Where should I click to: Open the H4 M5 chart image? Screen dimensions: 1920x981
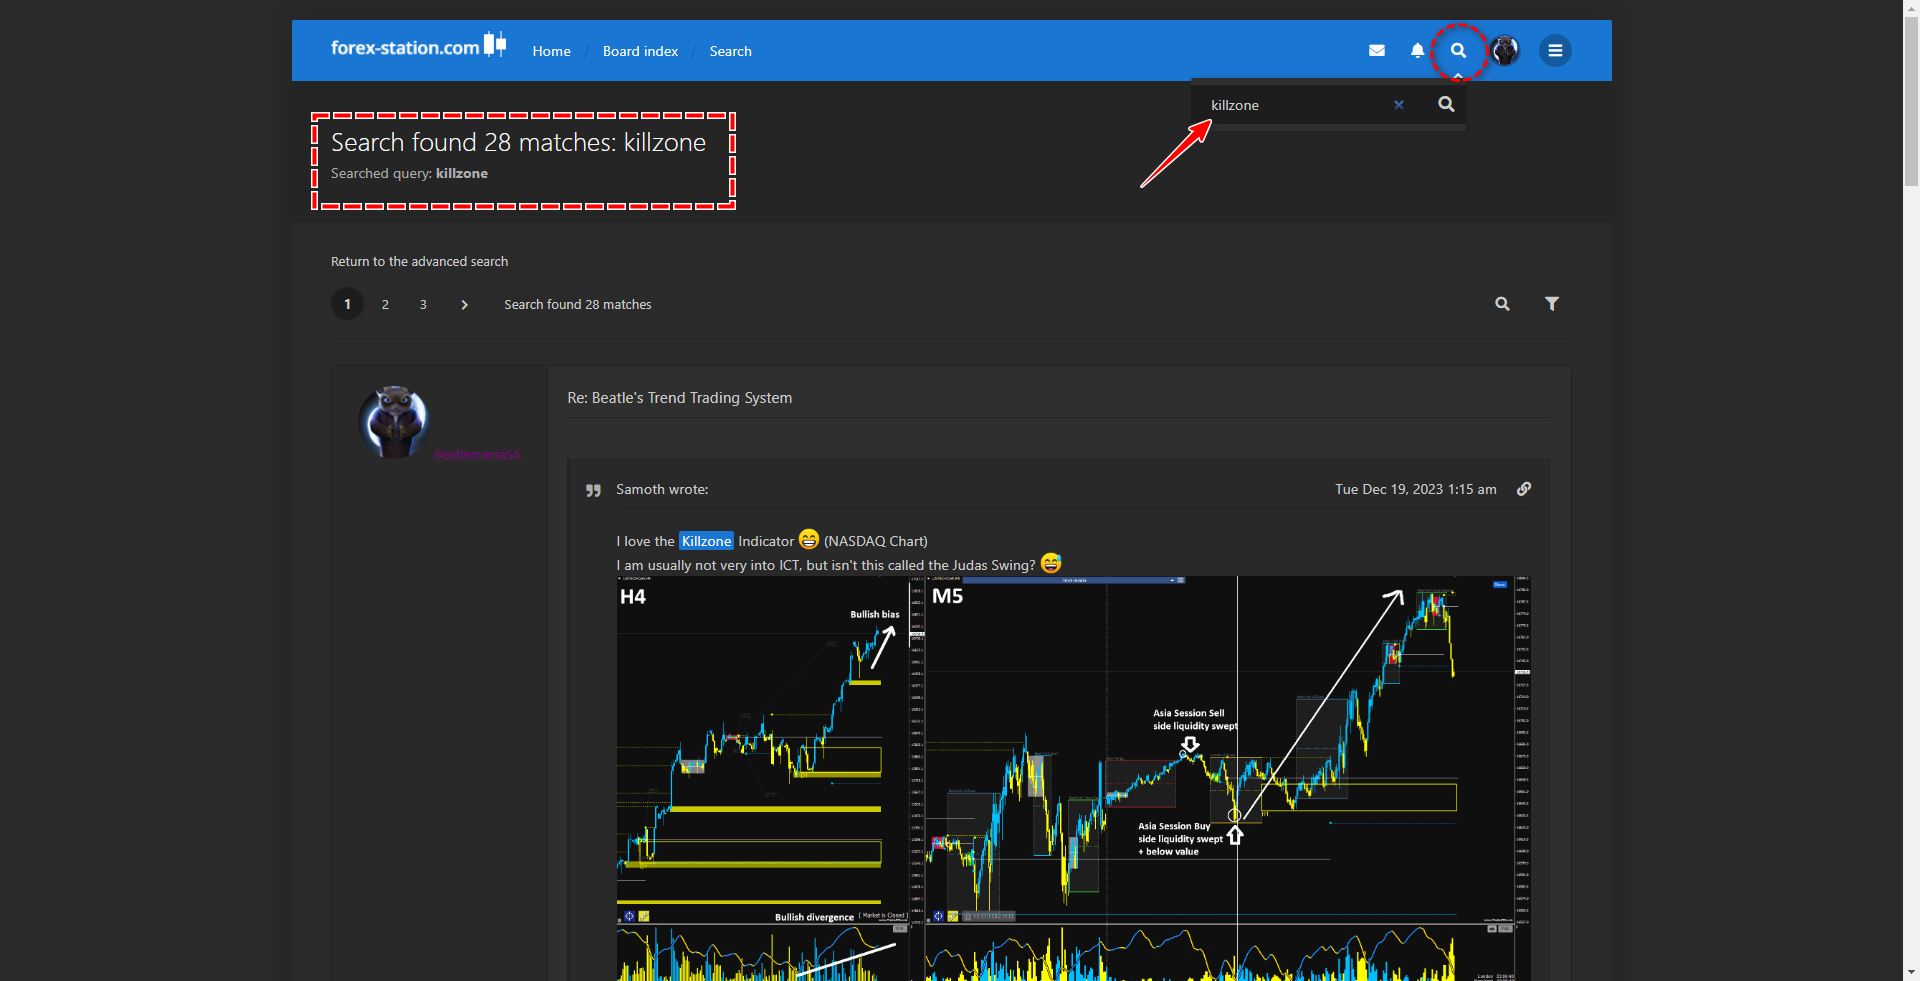[x=1074, y=778]
